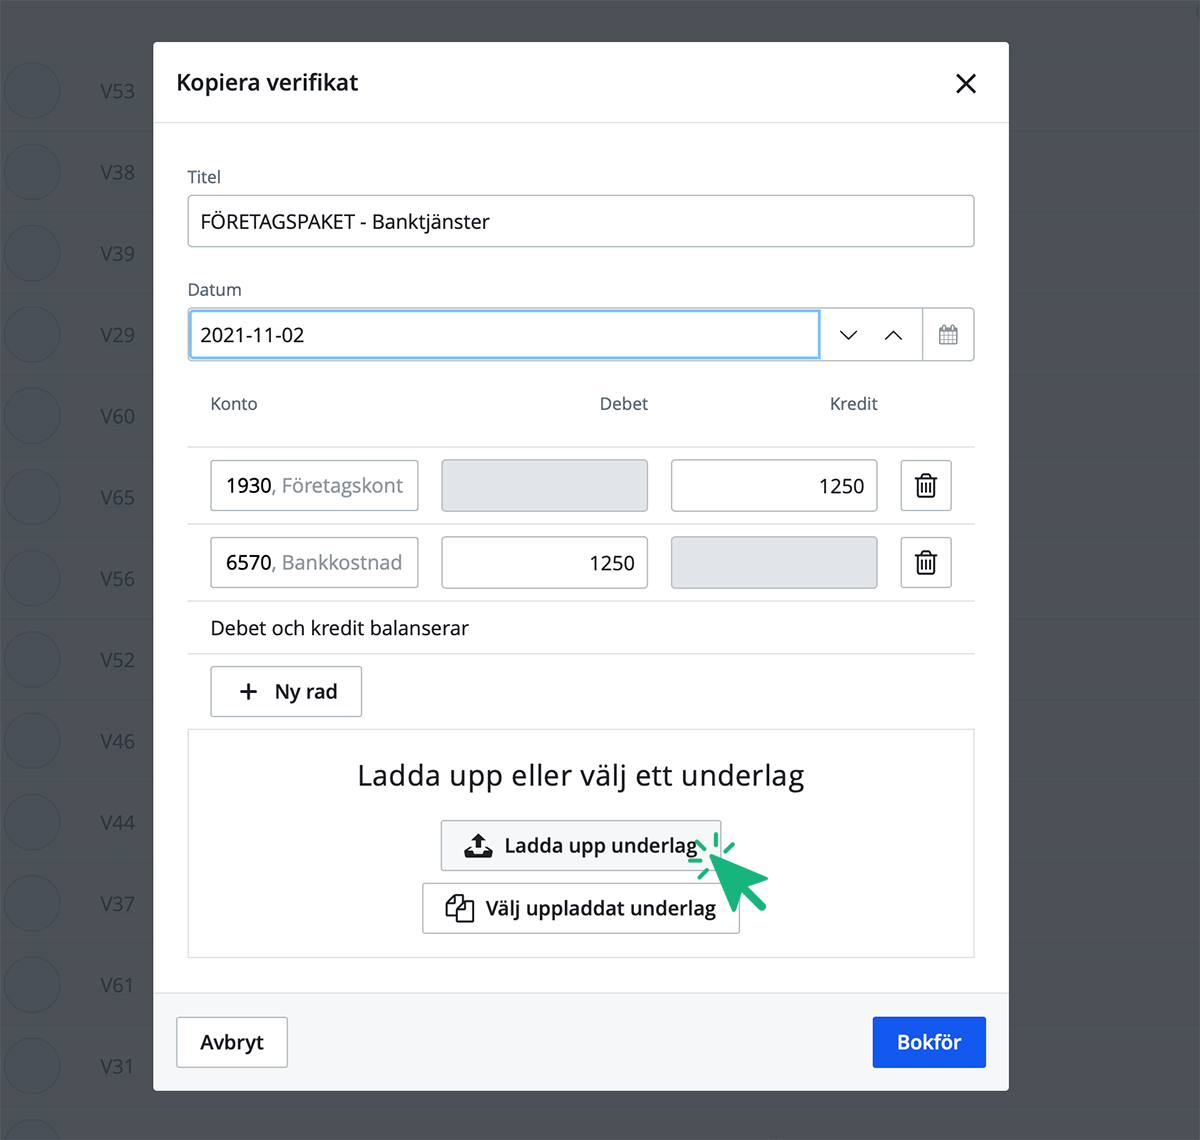
Task: Delete the 1930 Företagskont row via trash icon
Action: 925,485
